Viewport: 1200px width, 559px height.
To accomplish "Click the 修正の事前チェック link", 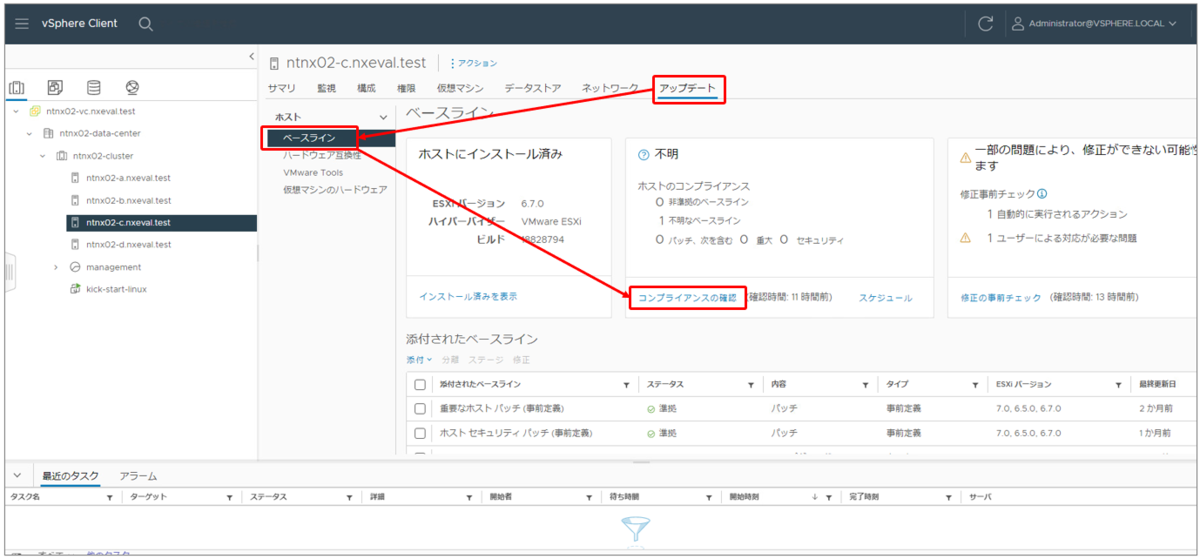I will tap(1000, 298).
